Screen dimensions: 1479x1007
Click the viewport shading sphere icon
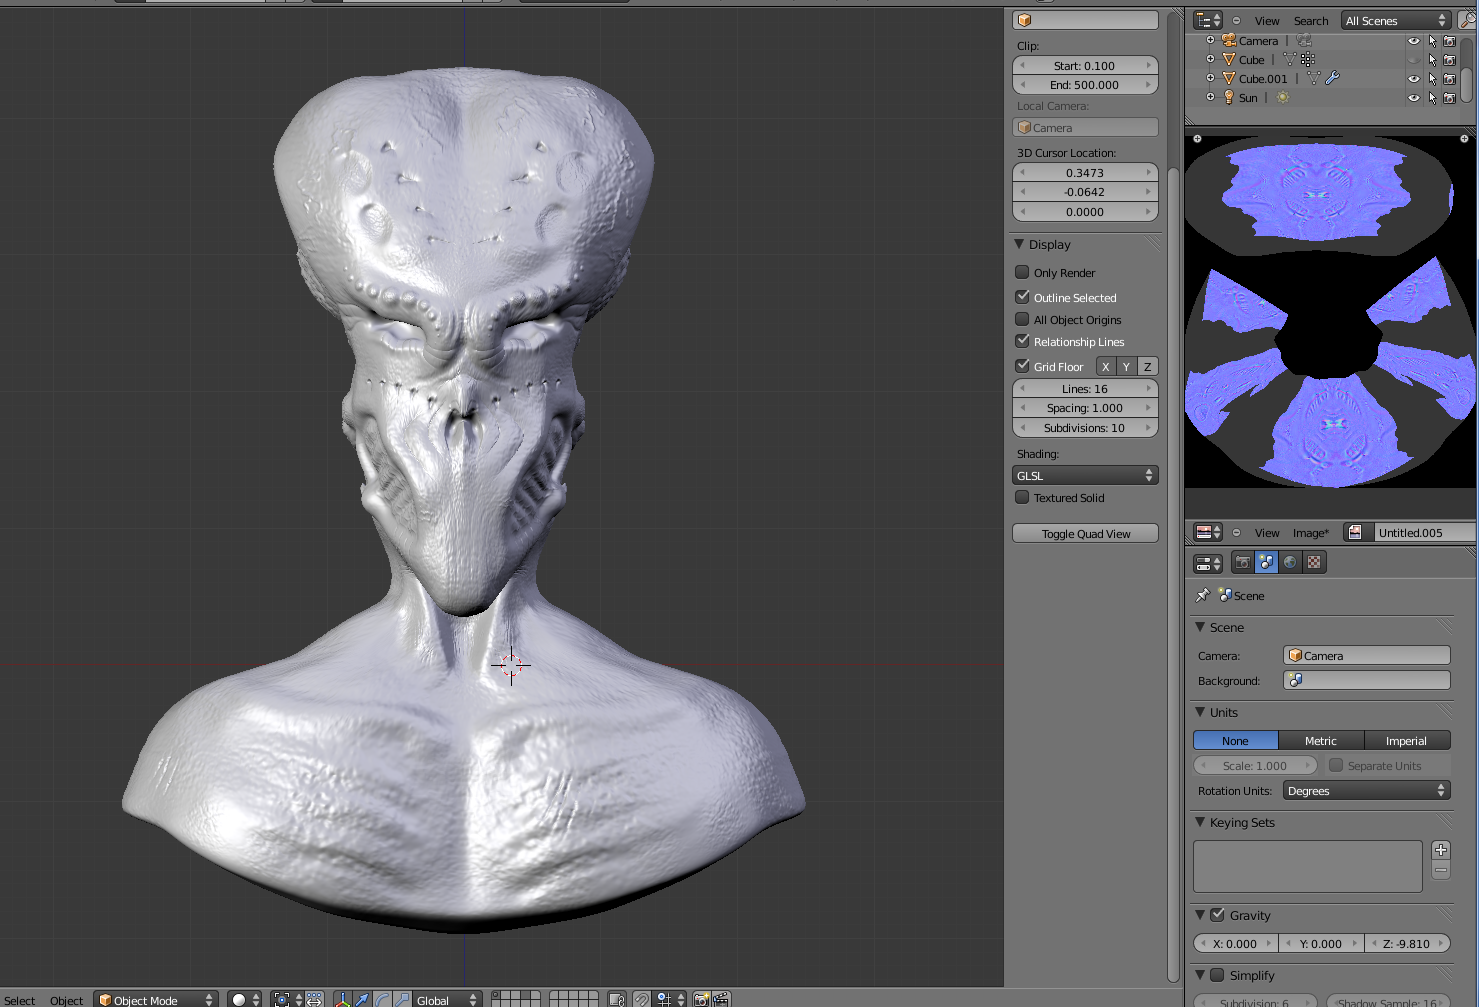(x=245, y=999)
